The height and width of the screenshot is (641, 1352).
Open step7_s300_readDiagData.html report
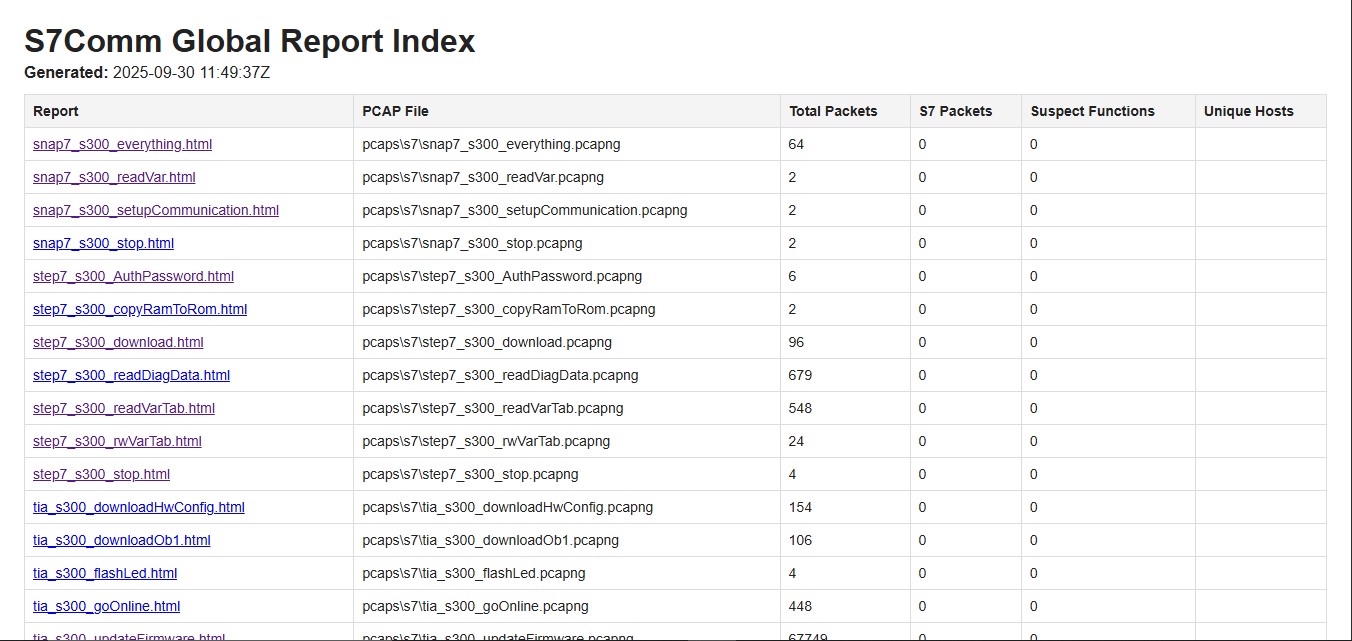[131, 375]
